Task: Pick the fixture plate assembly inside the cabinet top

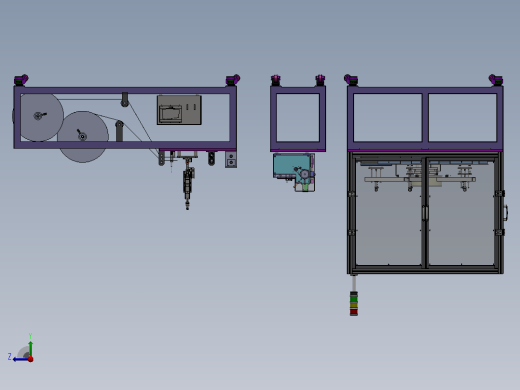Action: click(420, 177)
